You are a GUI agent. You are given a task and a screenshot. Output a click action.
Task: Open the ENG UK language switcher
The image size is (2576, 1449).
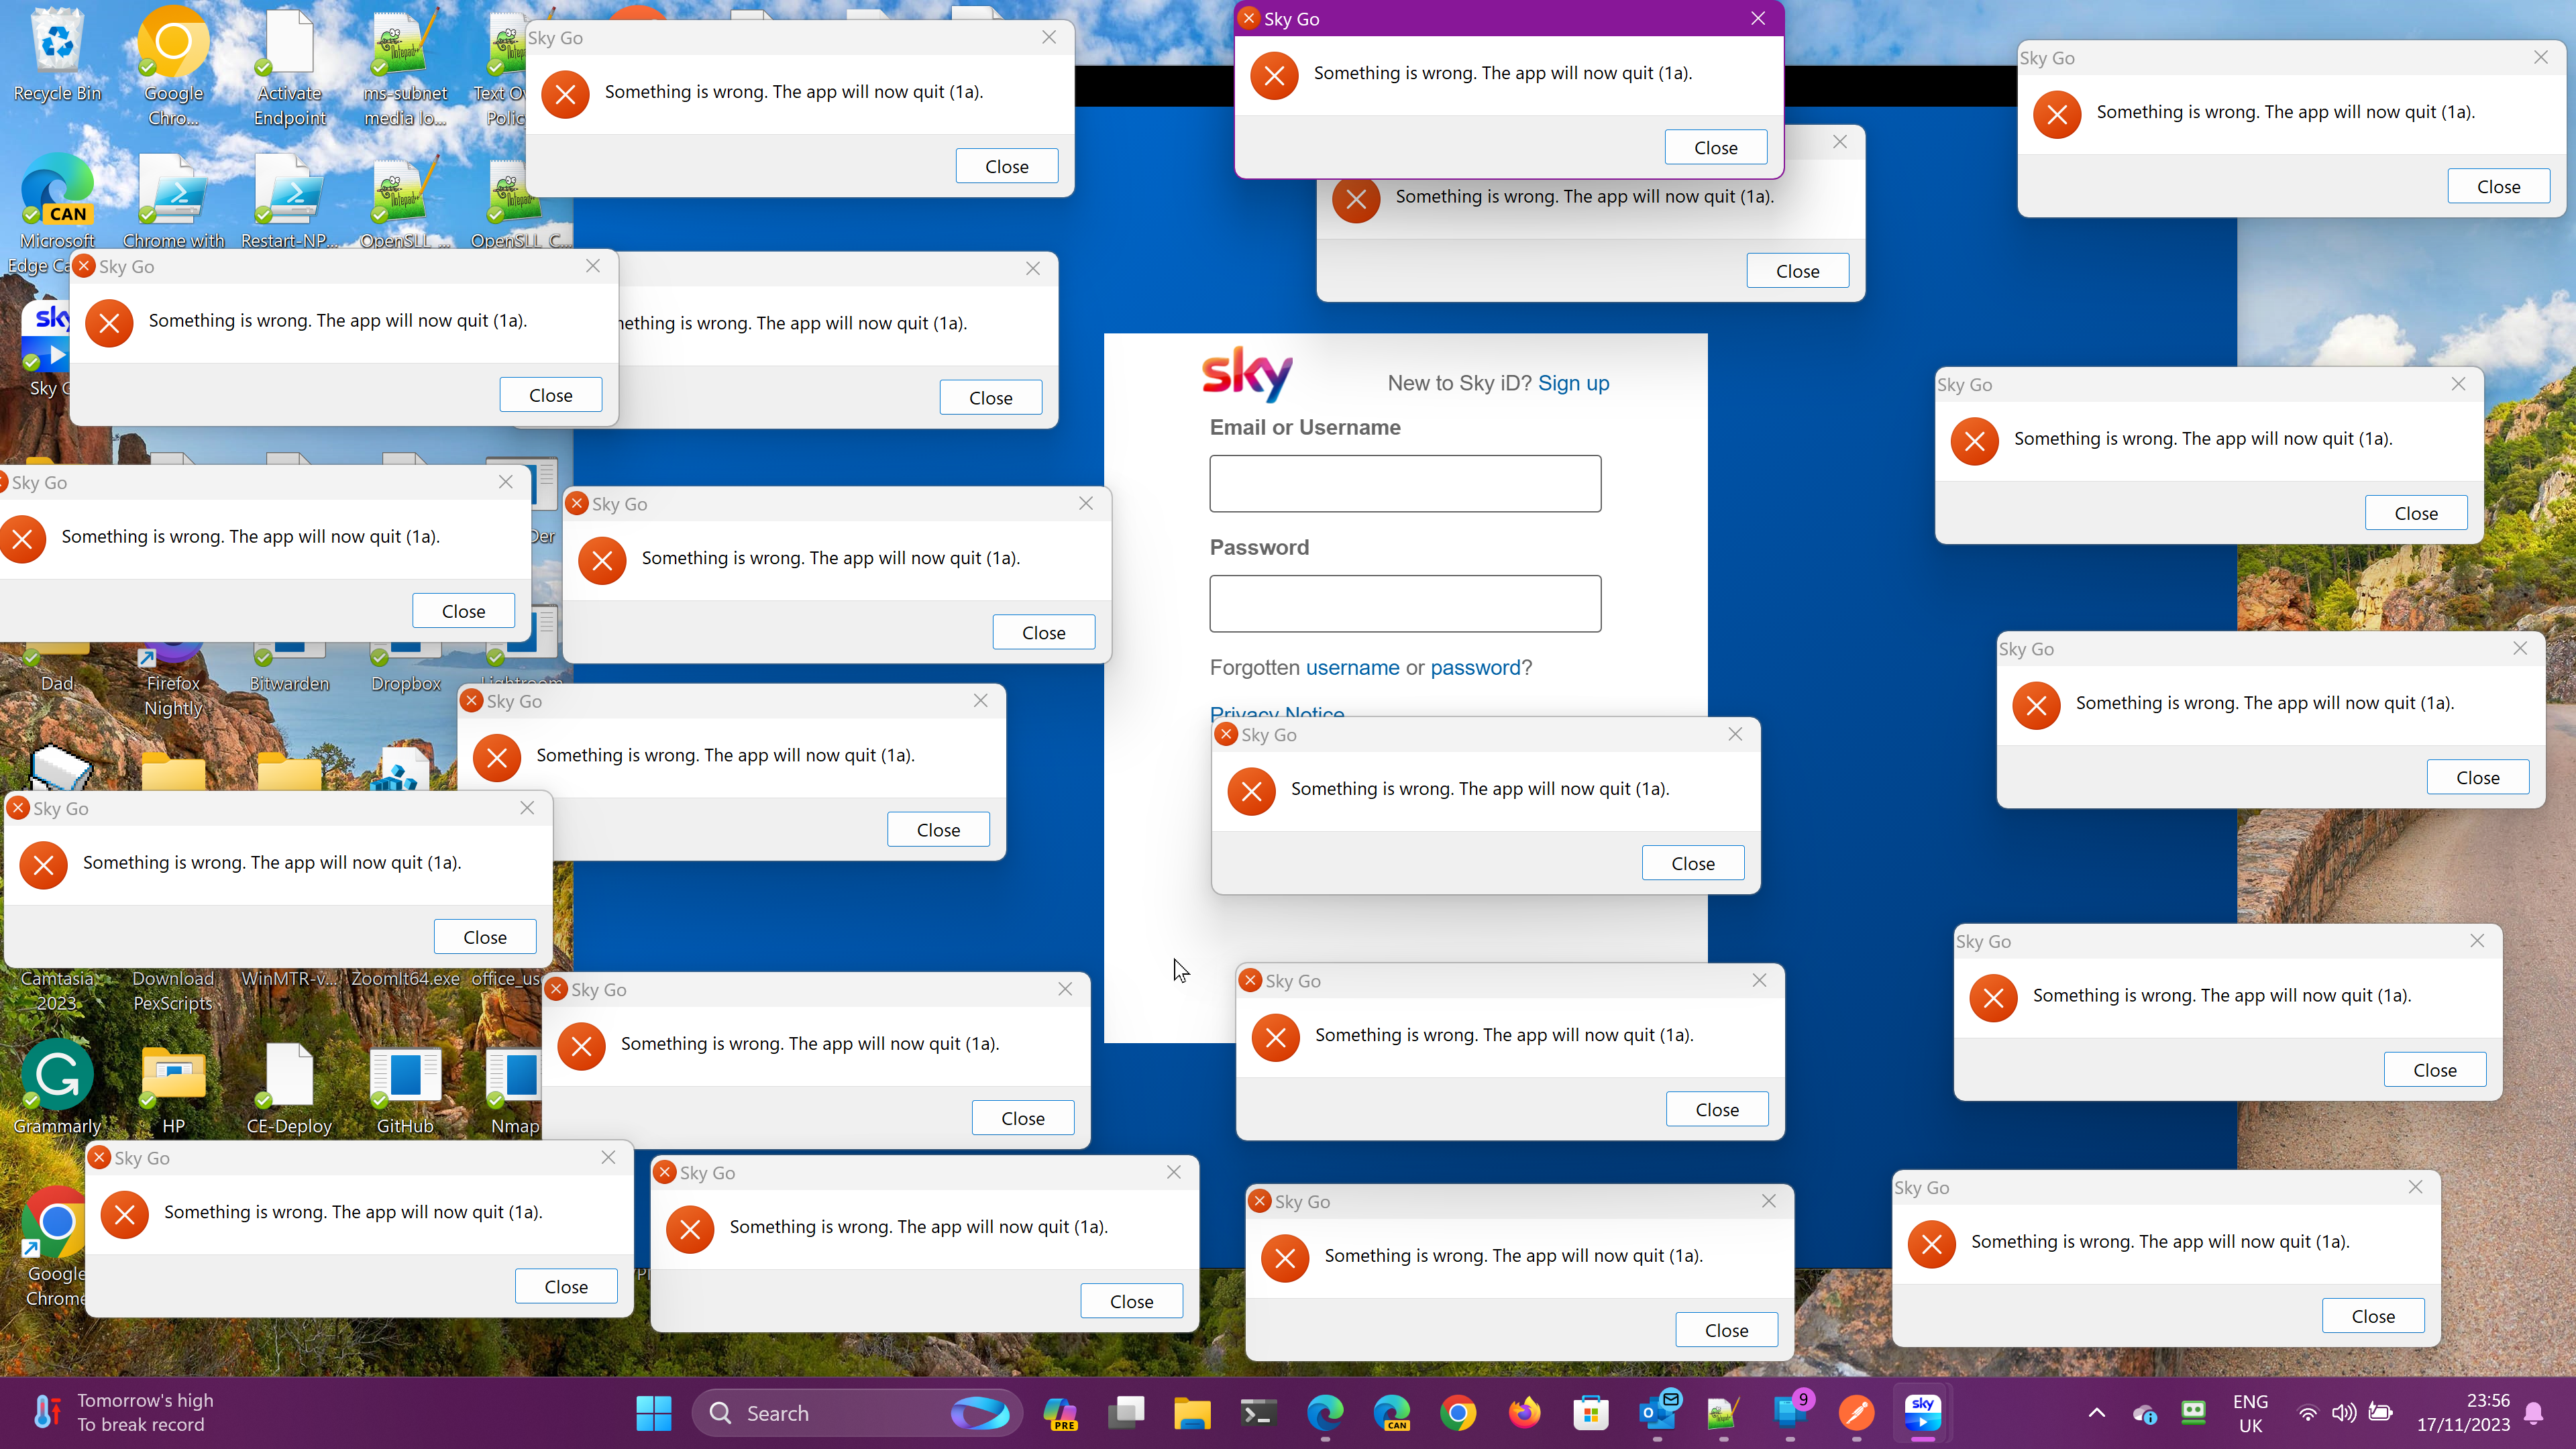click(x=2250, y=1413)
